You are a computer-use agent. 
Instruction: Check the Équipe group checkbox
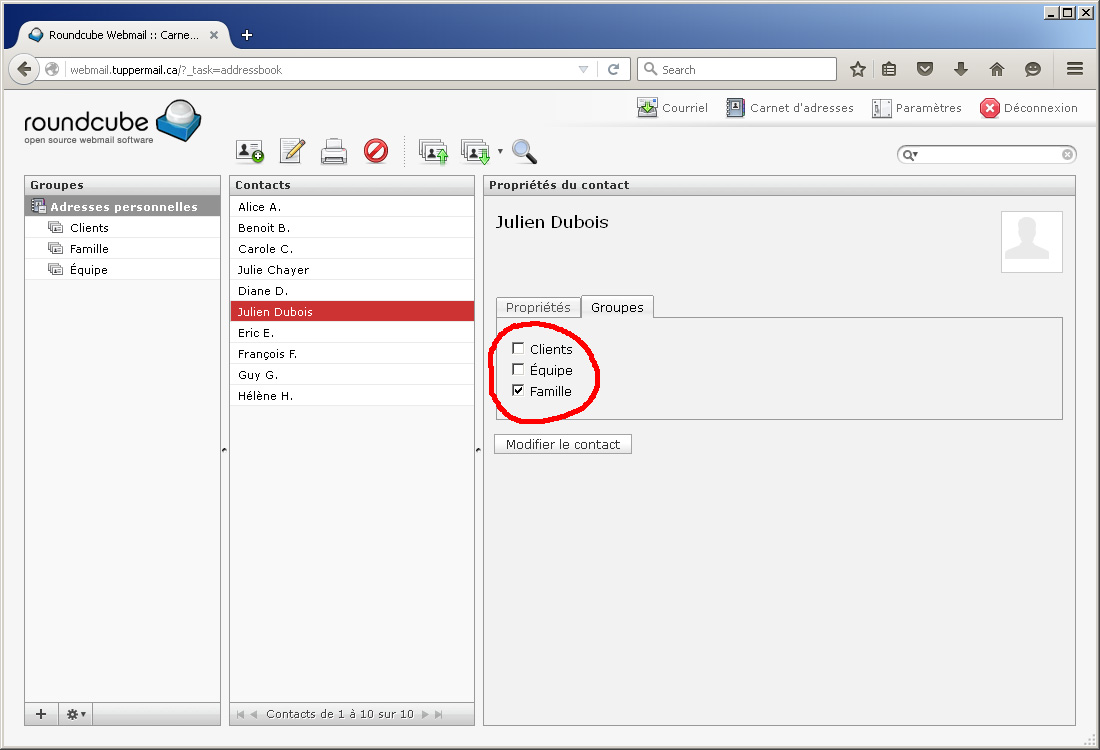(518, 369)
